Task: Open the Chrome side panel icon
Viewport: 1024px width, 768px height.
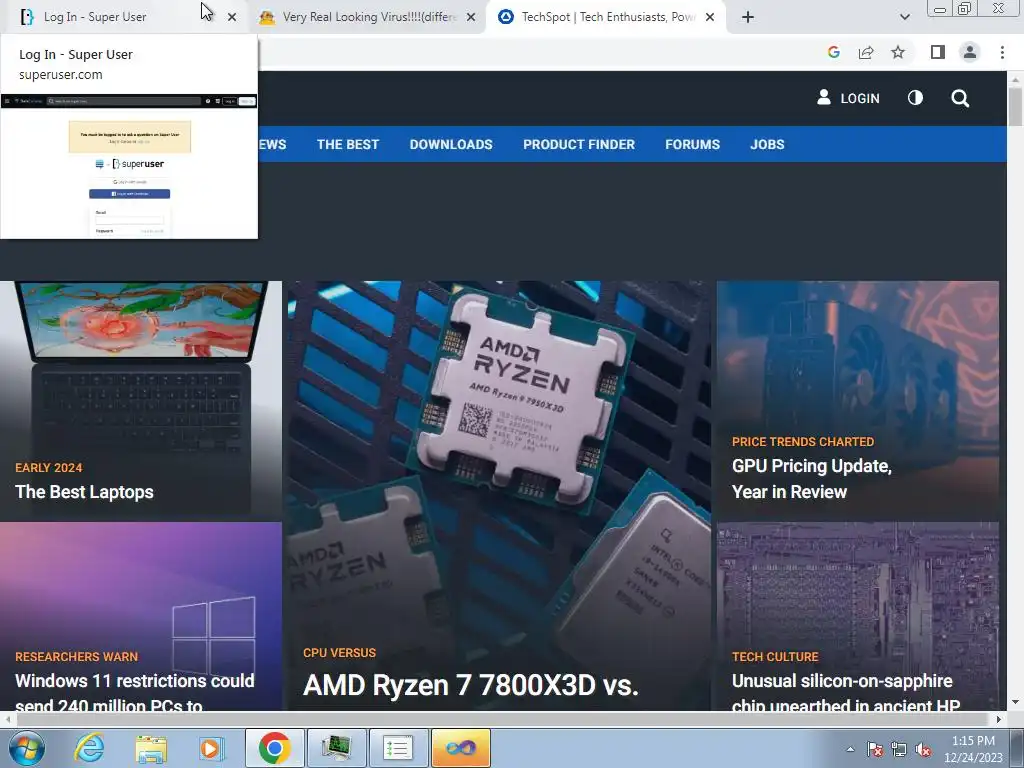Action: (x=938, y=52)
